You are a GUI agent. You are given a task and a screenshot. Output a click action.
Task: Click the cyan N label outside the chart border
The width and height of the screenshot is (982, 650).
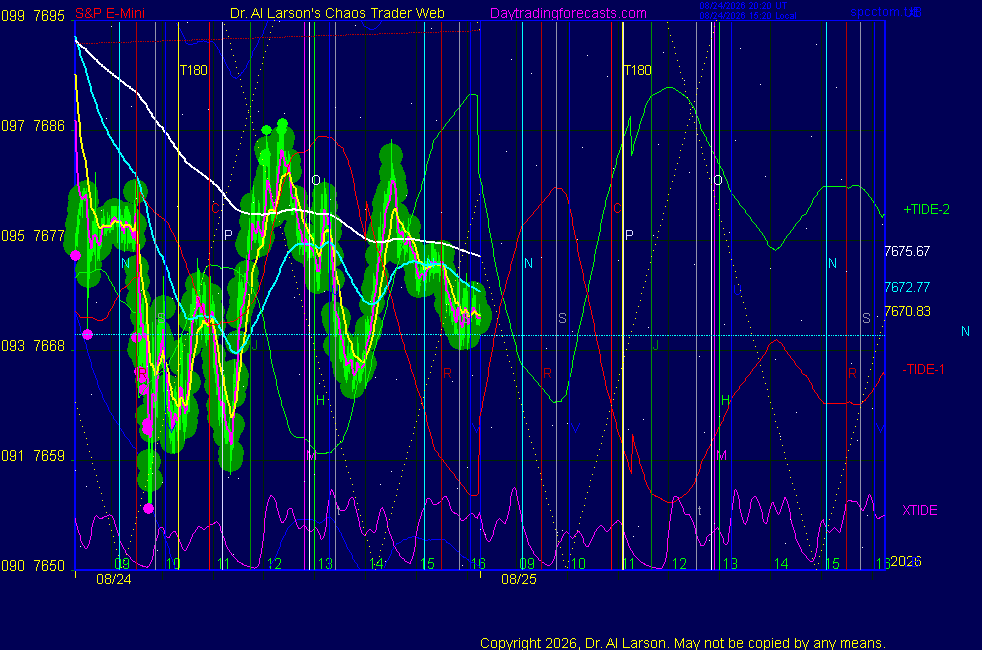point(965,331)
